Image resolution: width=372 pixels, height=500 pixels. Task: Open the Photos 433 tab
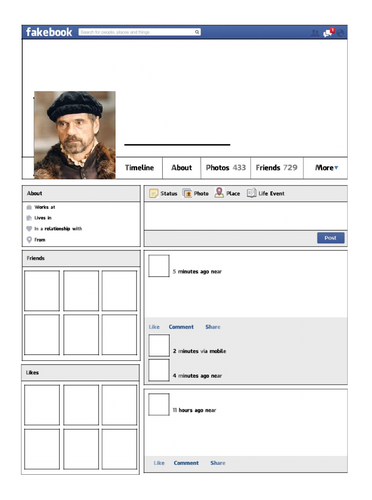pos(226,168)
